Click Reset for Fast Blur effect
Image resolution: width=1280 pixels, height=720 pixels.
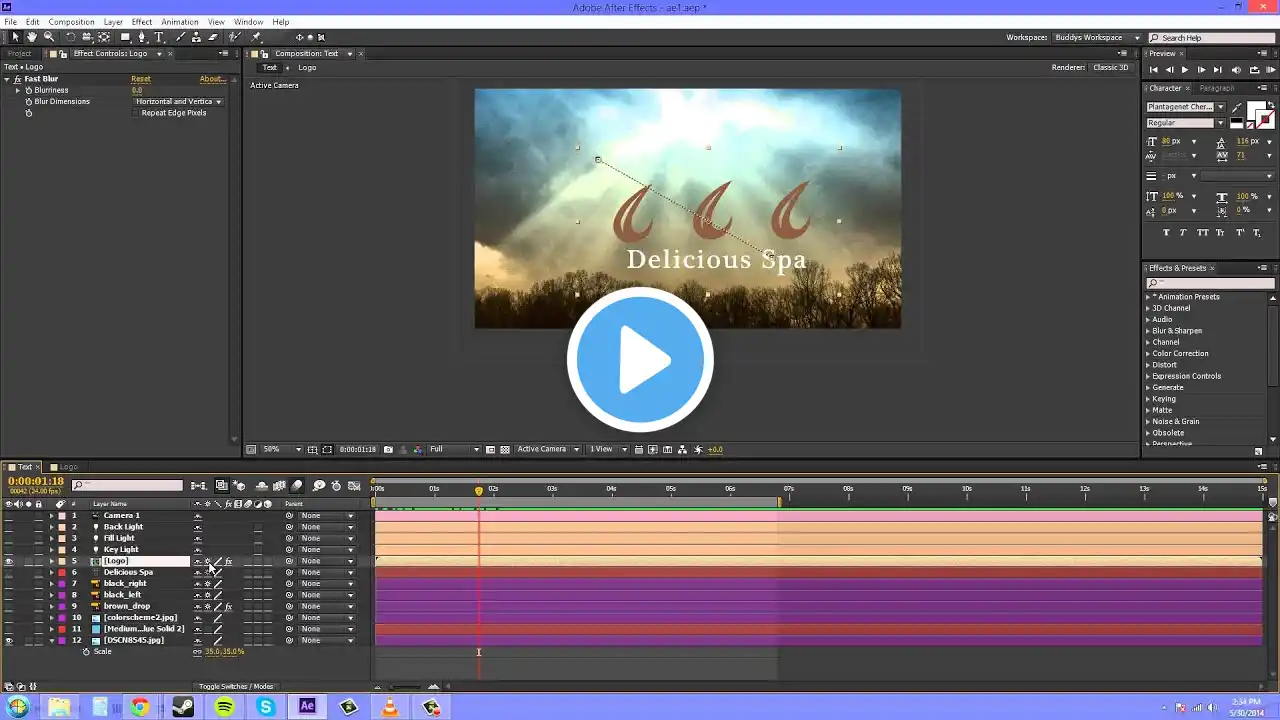point(141,79)
